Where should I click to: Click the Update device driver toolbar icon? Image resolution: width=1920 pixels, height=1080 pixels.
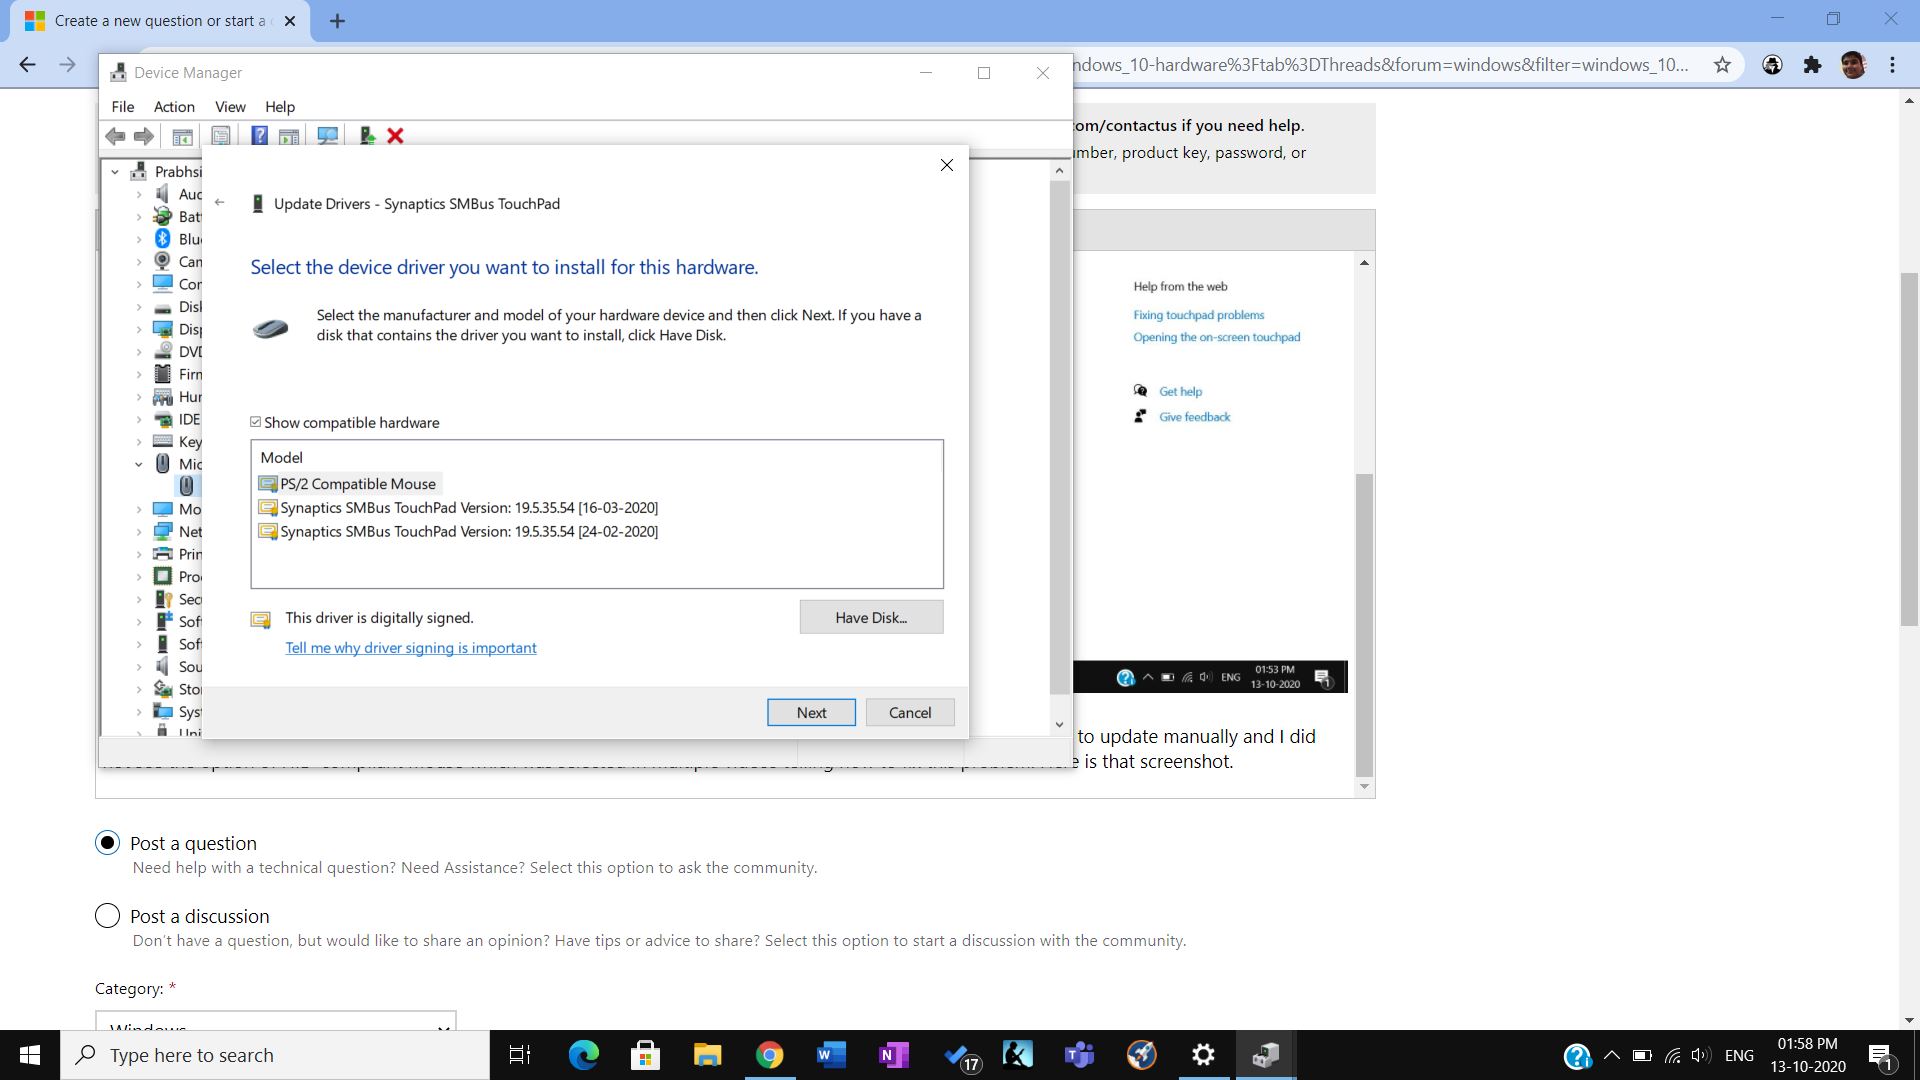point(367,136)
